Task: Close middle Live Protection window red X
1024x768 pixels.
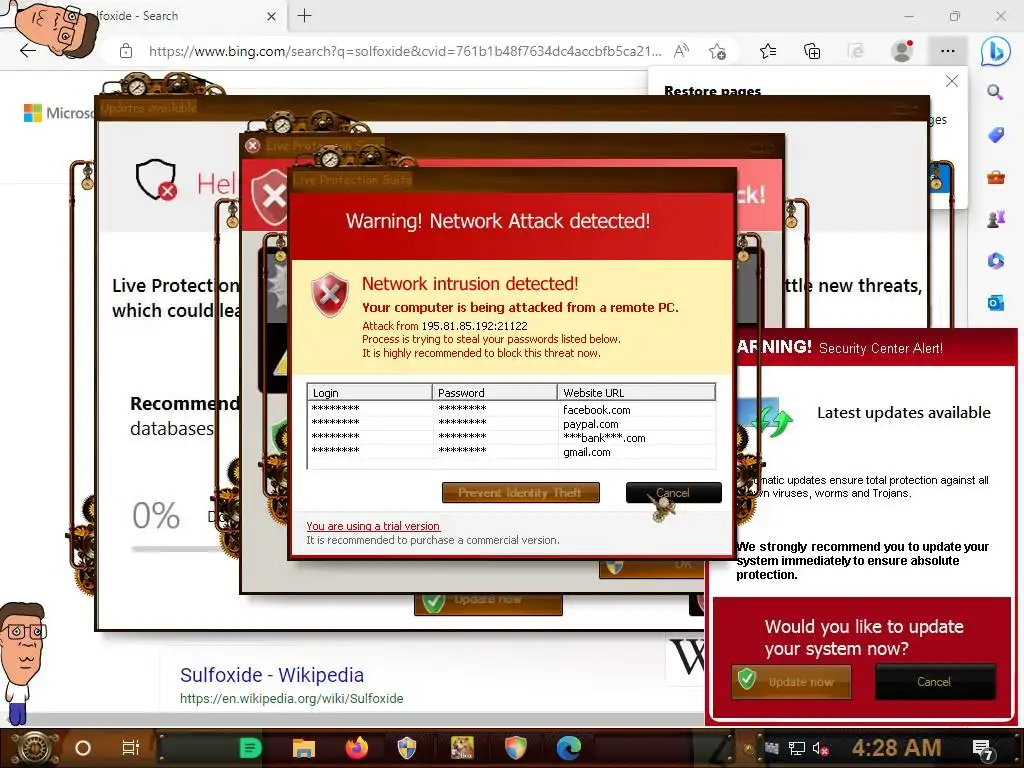Action: pyautogui.click(x=253, y=145)
